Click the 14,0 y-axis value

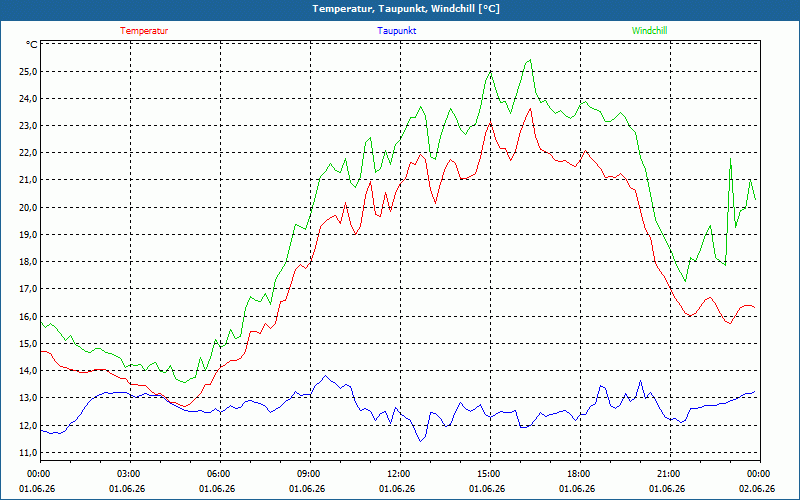point(28,371)
